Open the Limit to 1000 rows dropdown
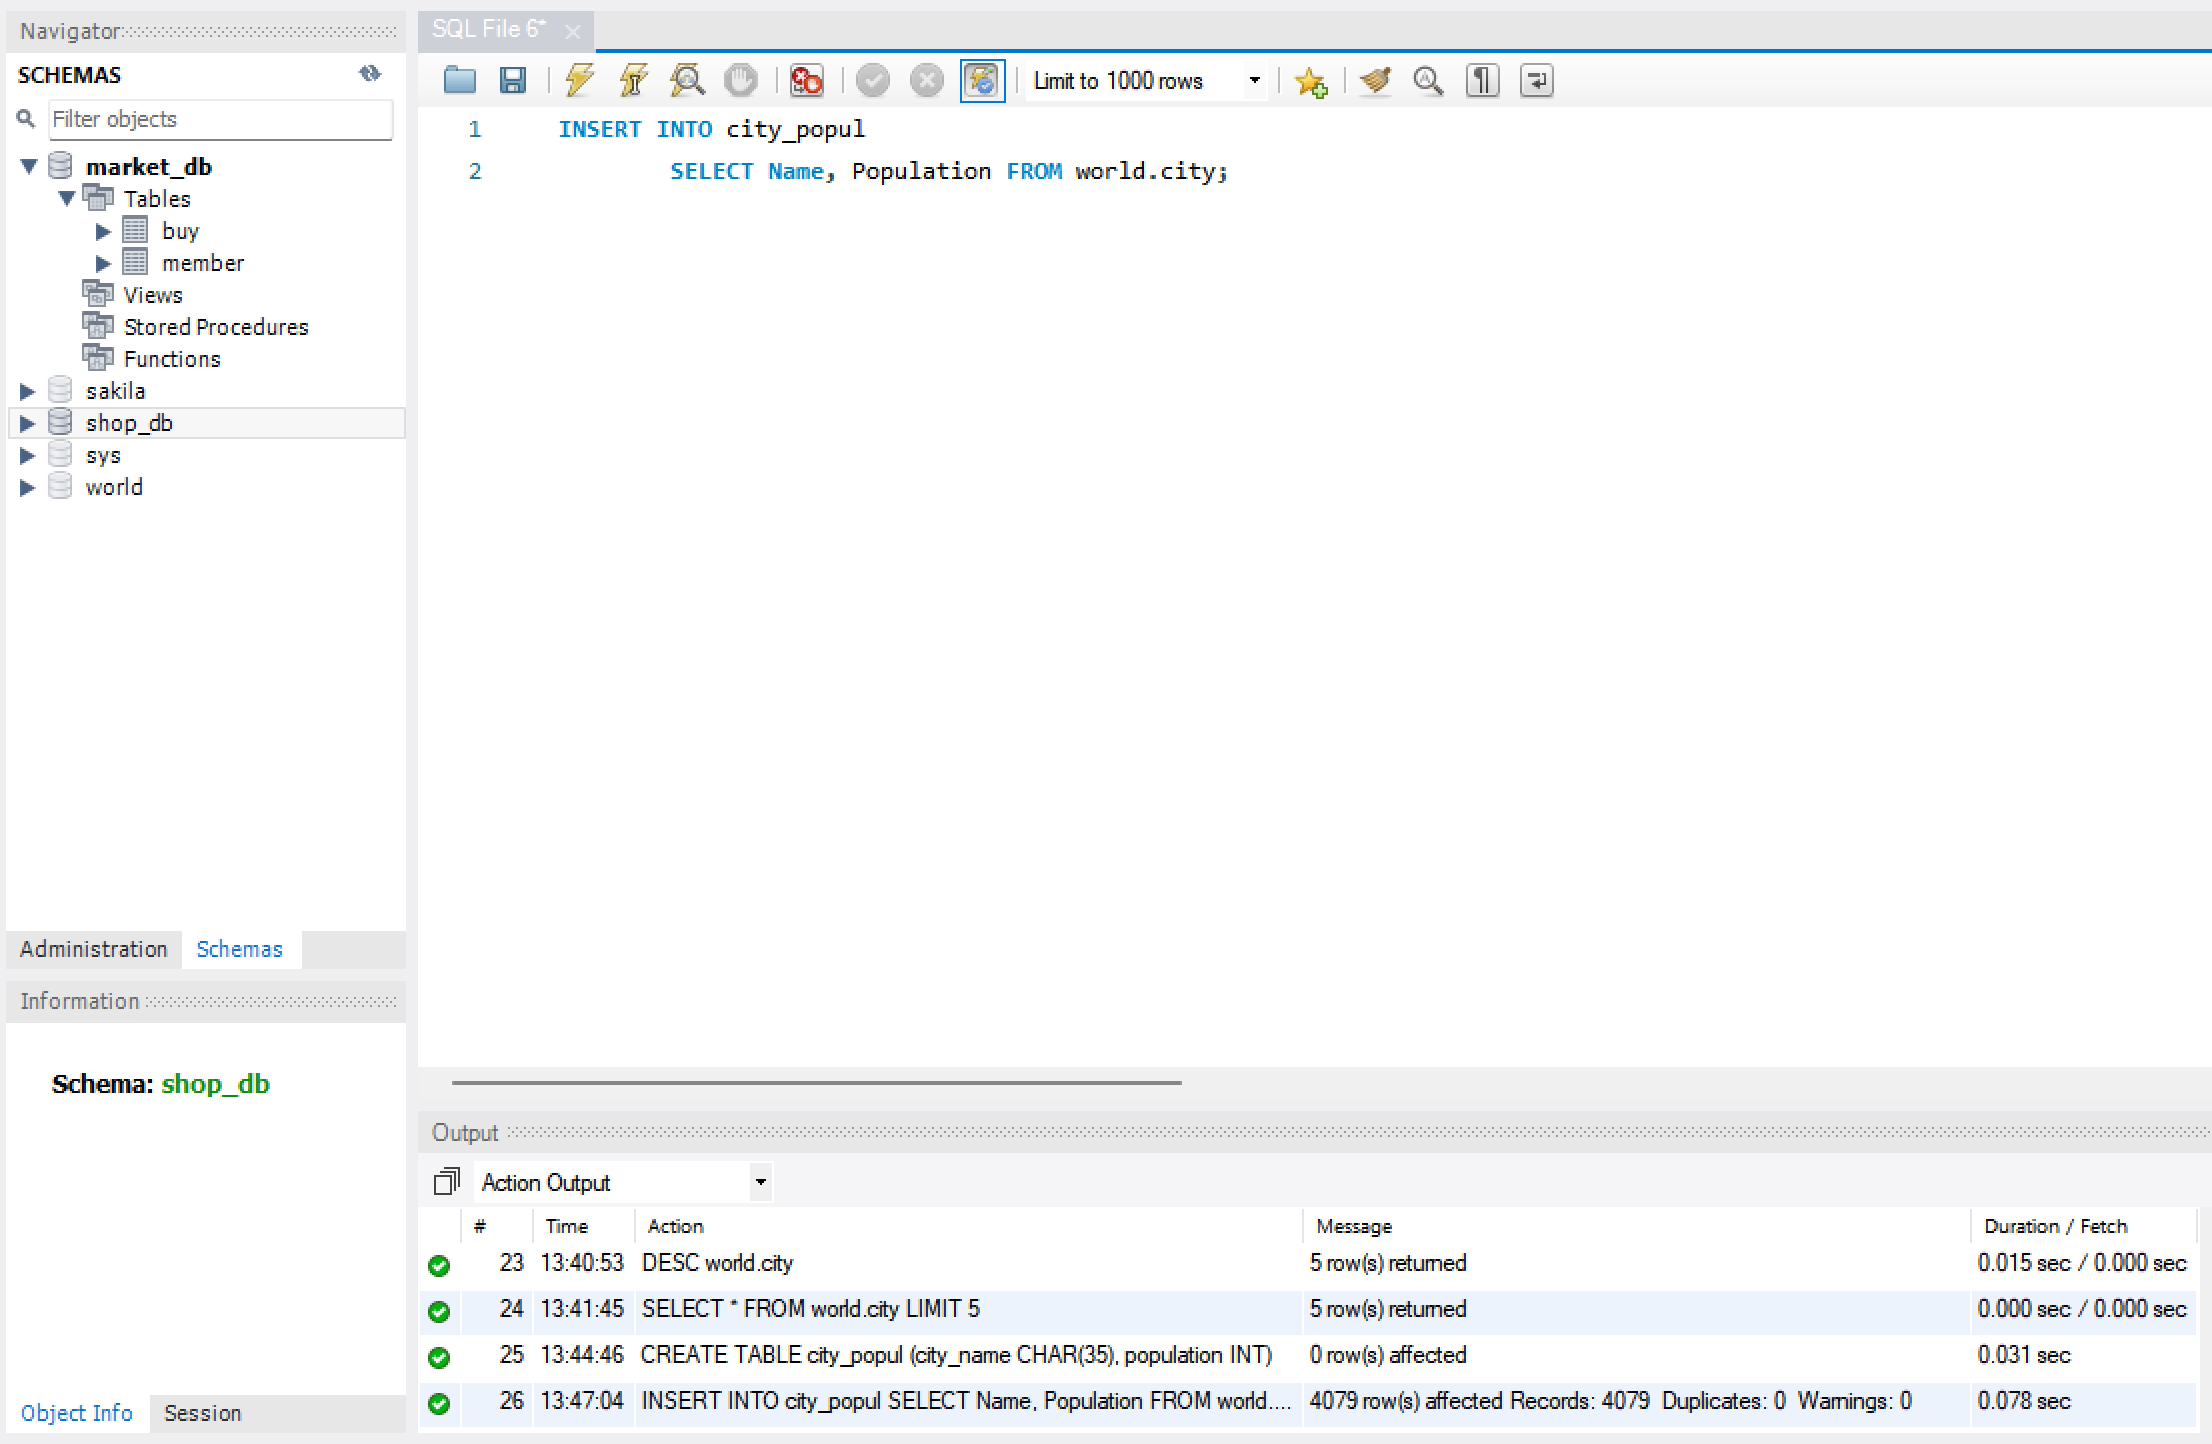The image size is (2212, 1444). point(1254,80)
